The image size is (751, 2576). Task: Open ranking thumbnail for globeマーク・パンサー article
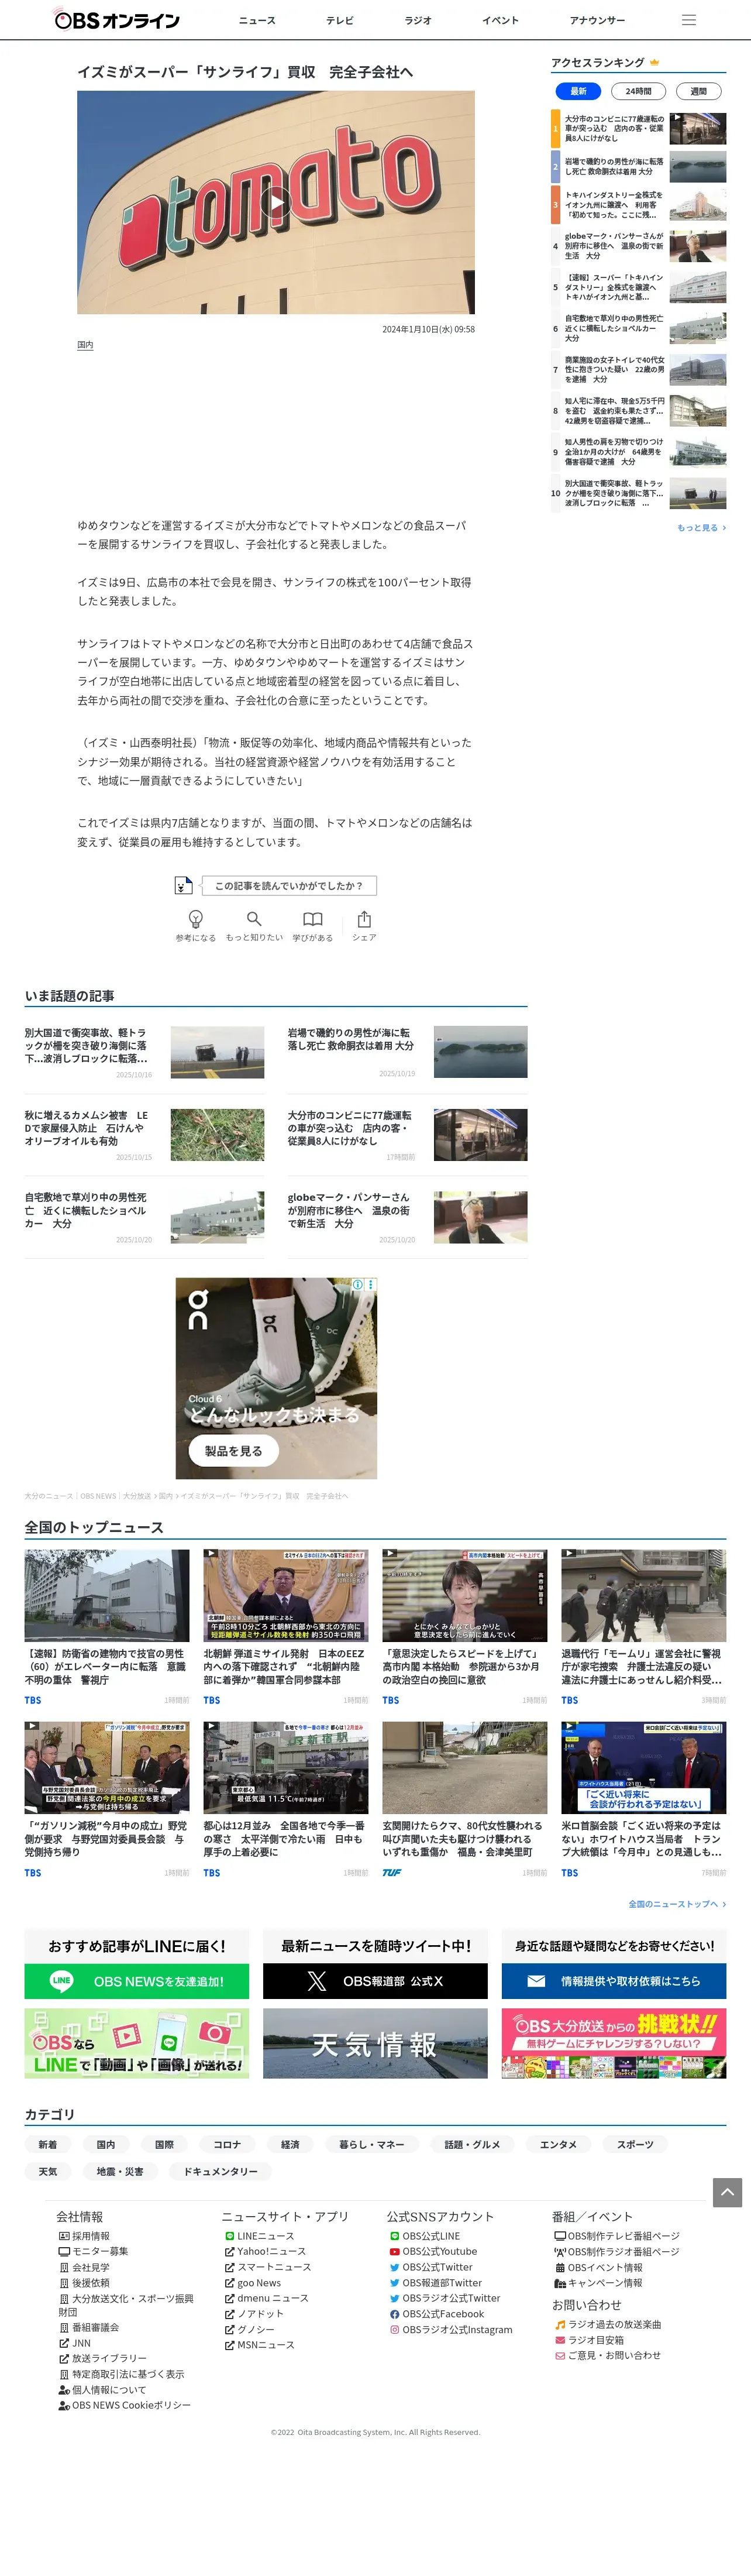pyautogui.click(x=697, y=246)
